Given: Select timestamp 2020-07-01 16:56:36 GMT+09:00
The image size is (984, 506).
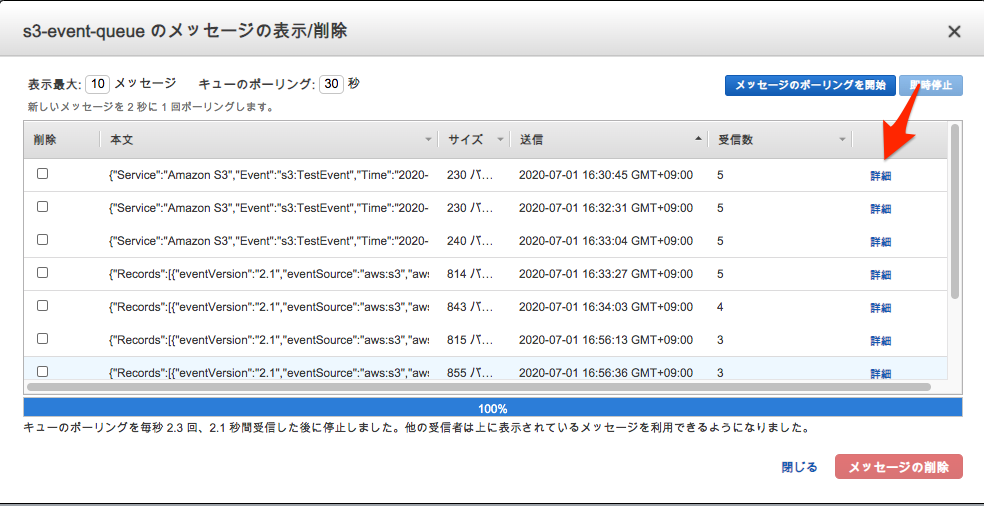Looking at the screenshot, I should click(606, 373).
